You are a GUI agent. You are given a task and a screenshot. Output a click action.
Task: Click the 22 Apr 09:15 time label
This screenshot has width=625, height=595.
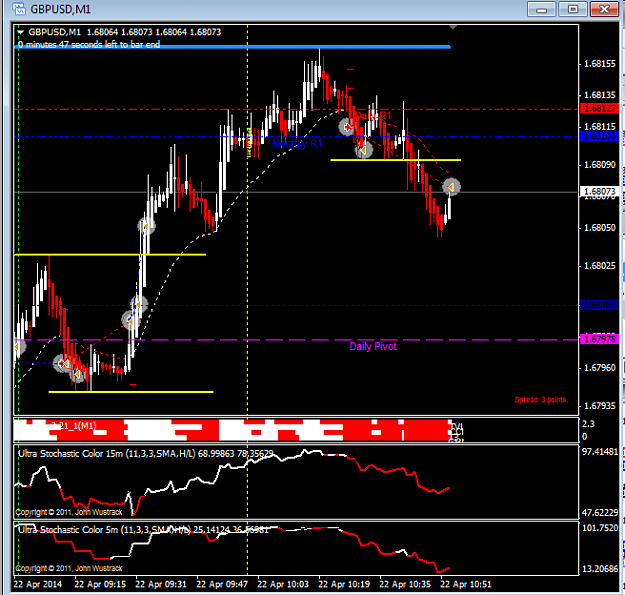pyautogui.click(x=100, y=585)
